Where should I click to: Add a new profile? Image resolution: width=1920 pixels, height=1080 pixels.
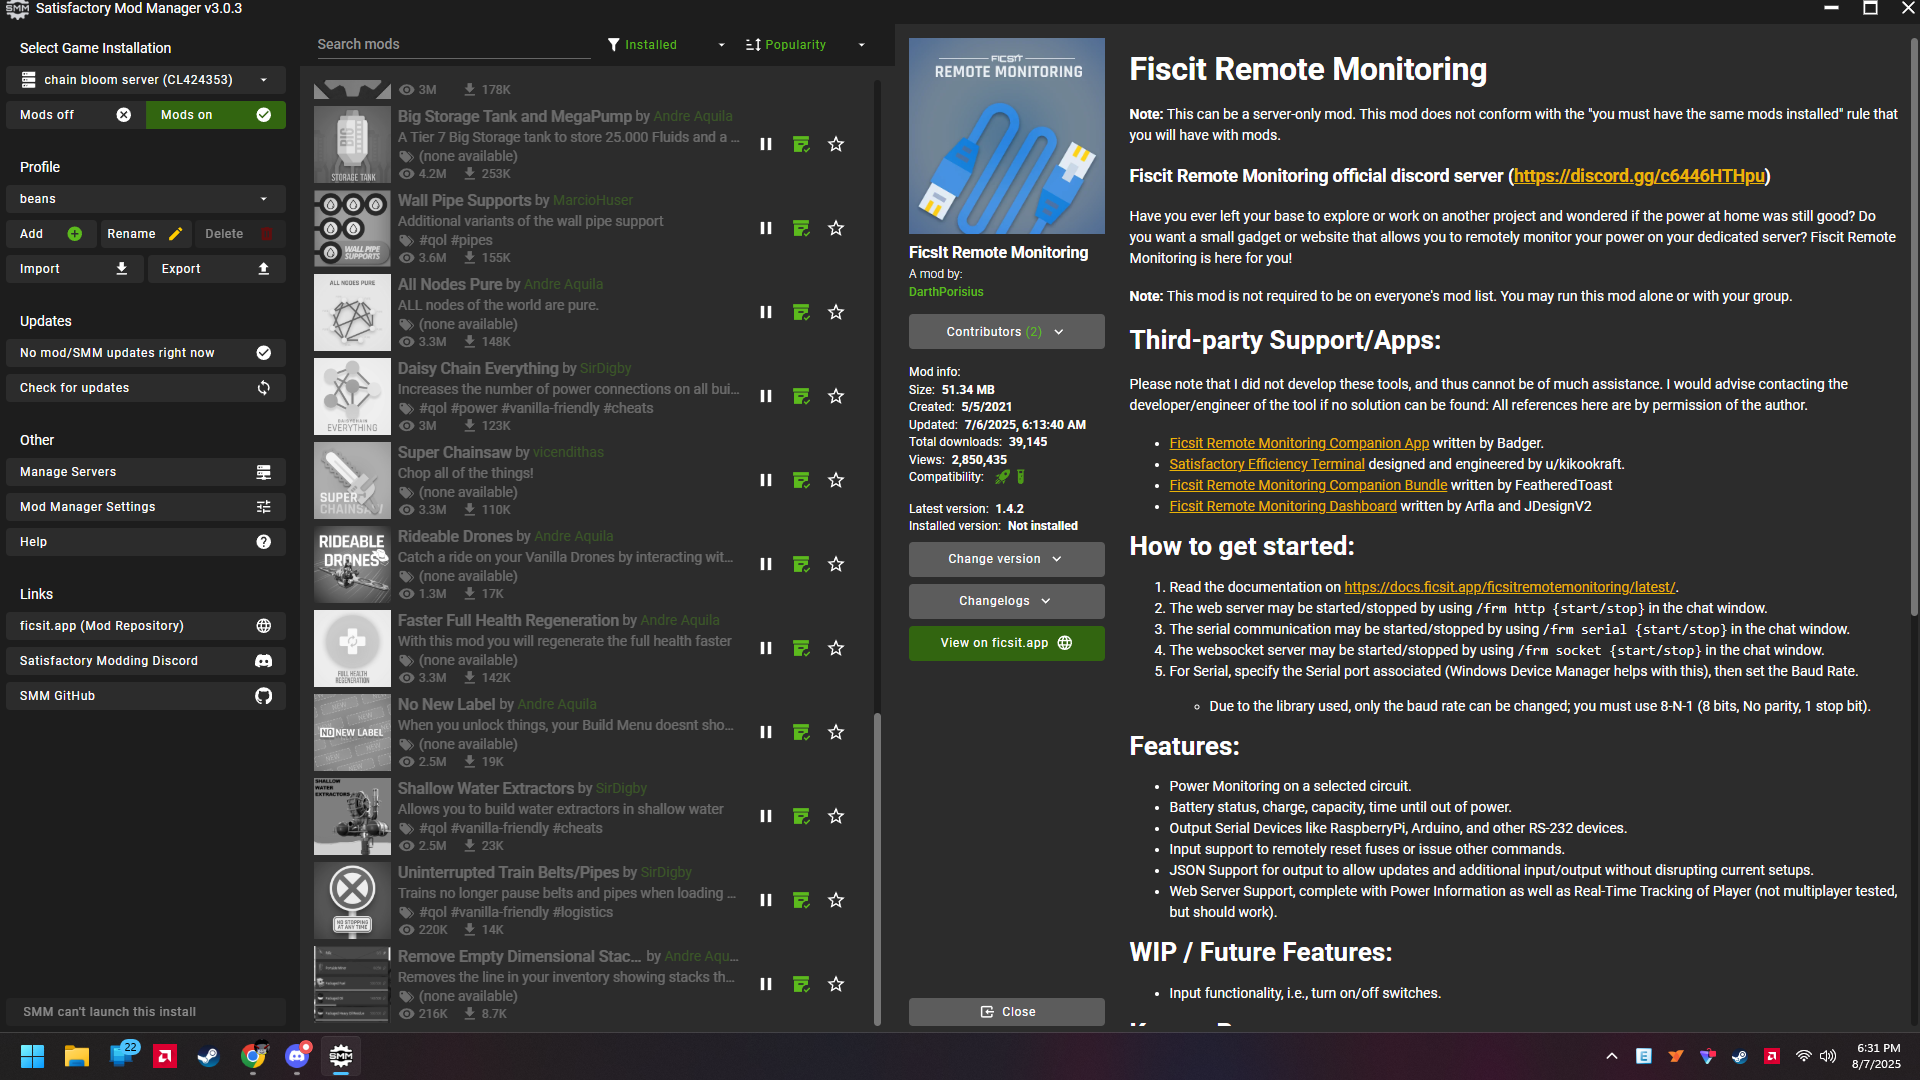pos(51,234)
